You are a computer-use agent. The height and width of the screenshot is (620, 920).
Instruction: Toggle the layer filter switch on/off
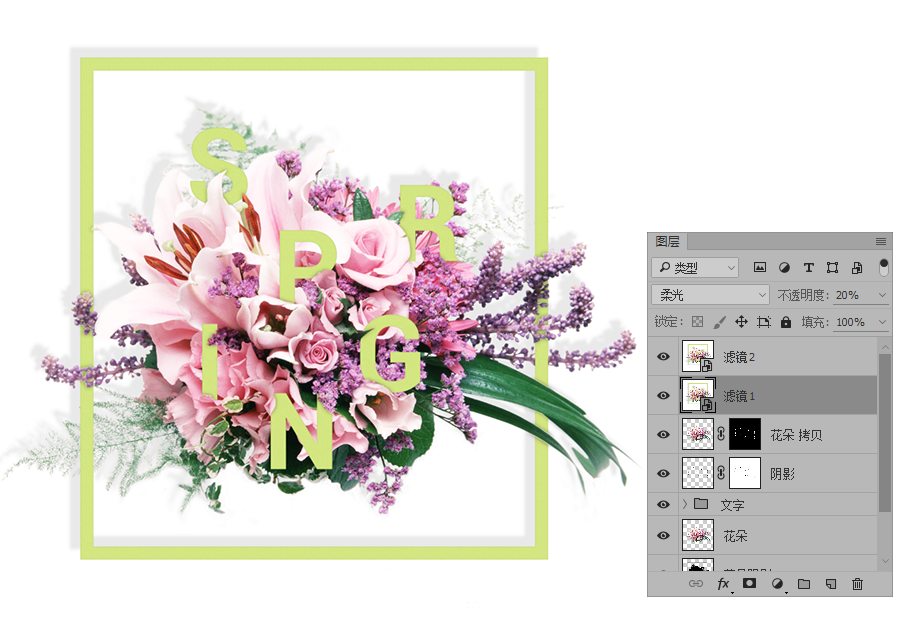883,267
